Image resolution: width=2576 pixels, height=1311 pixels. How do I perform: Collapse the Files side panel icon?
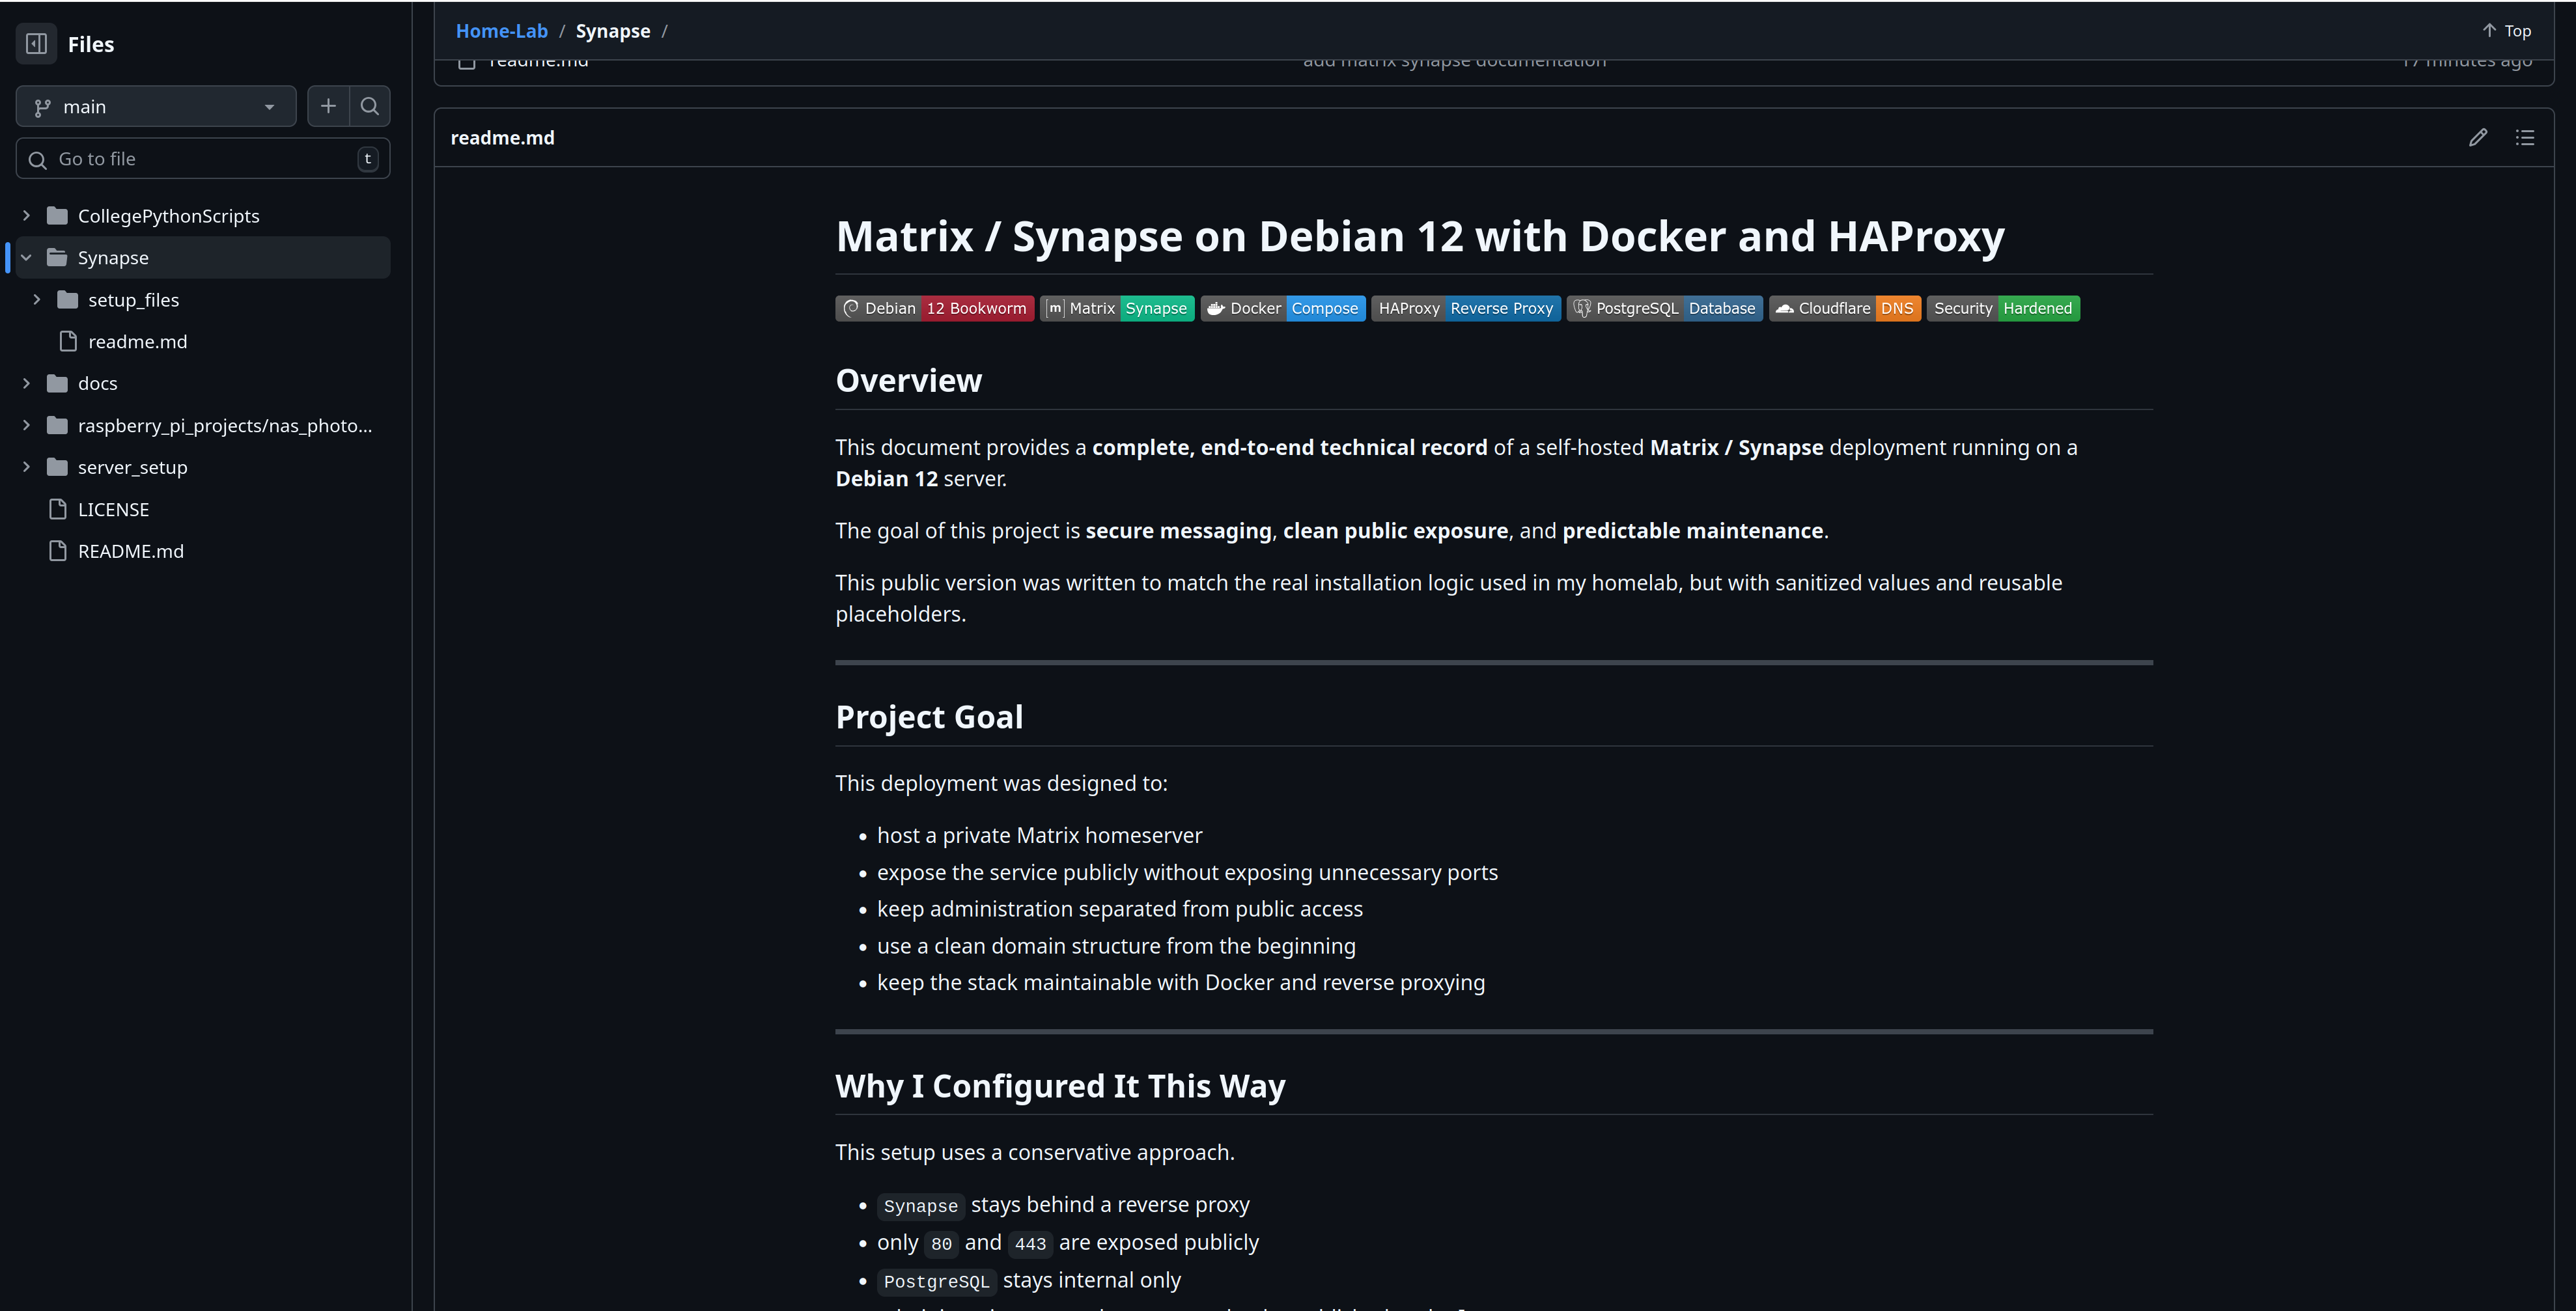(x=37, y=44)
